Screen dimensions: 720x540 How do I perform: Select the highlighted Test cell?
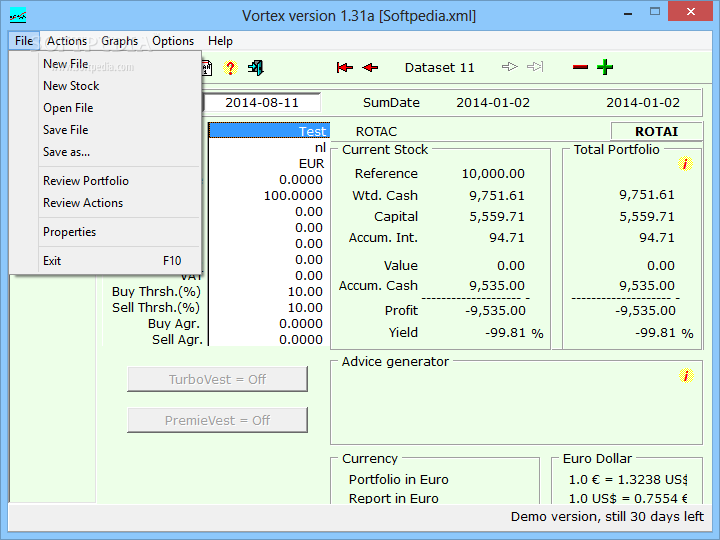pos(269,131)
